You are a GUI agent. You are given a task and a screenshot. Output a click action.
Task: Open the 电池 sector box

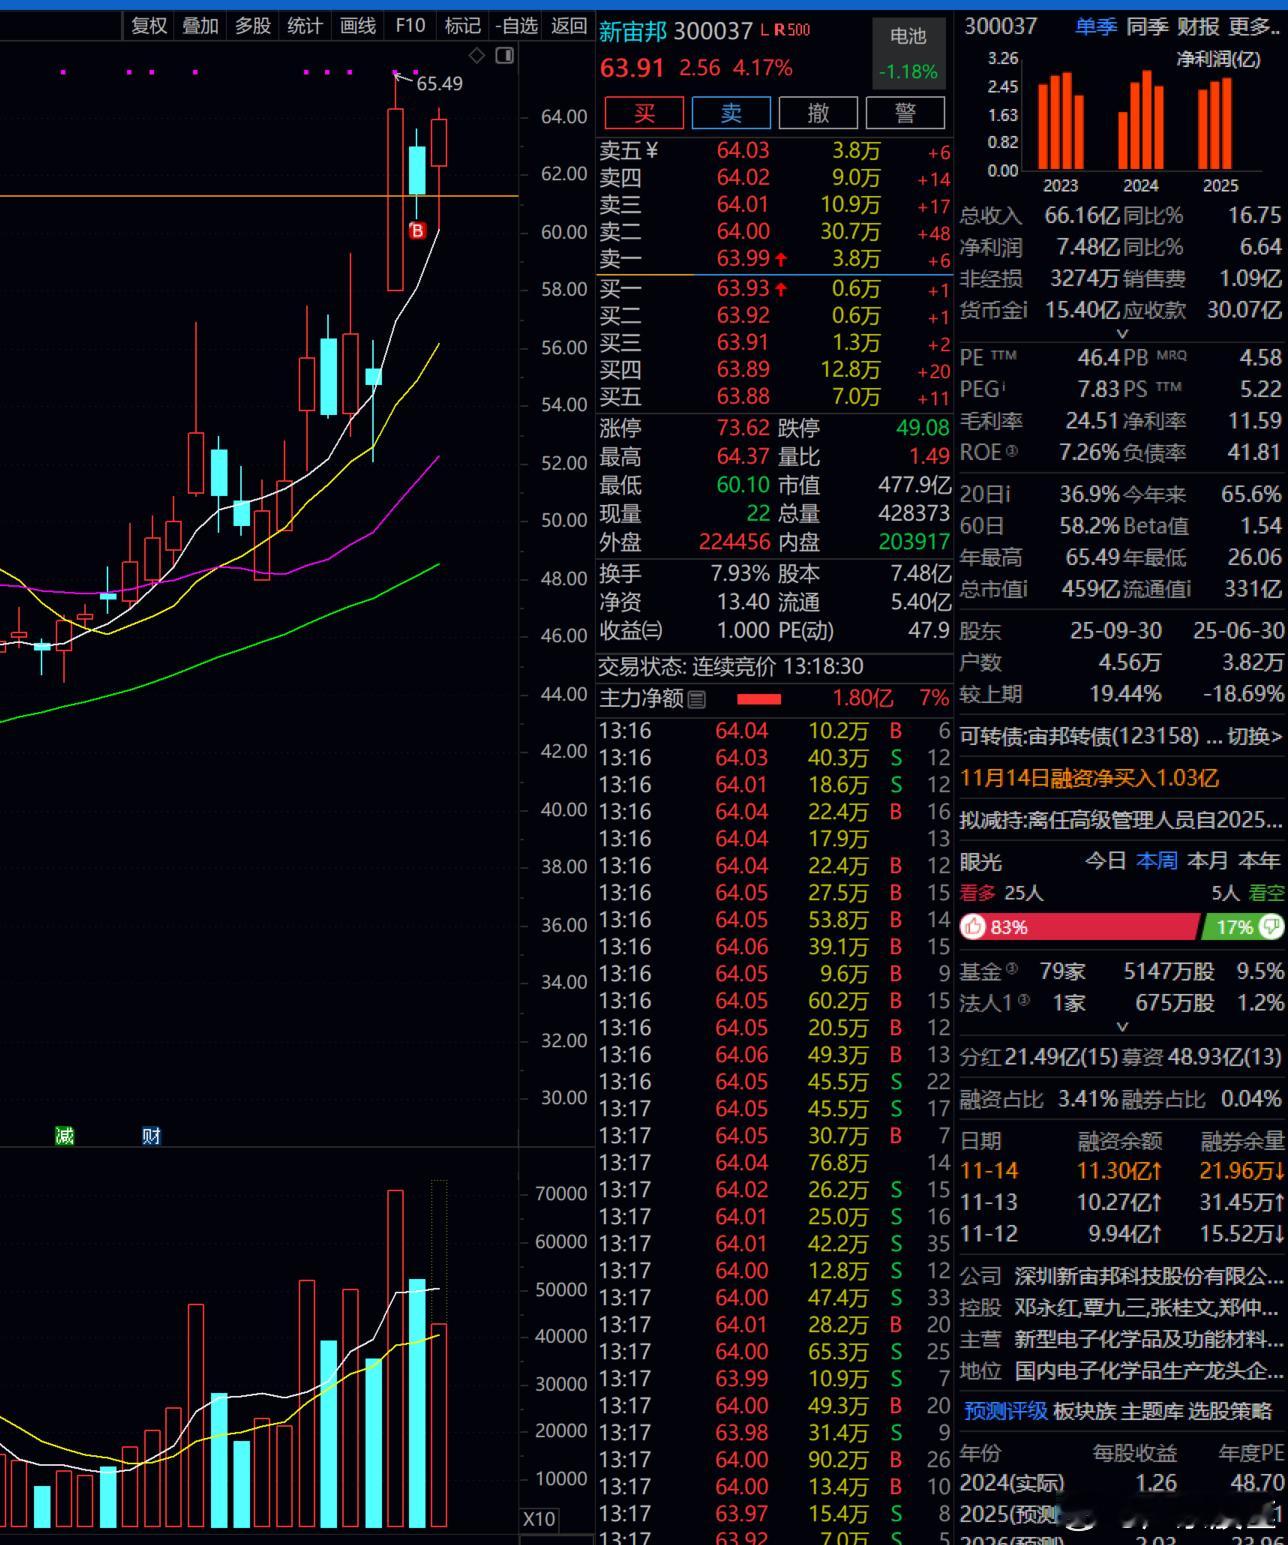click(x=908, y=53)
